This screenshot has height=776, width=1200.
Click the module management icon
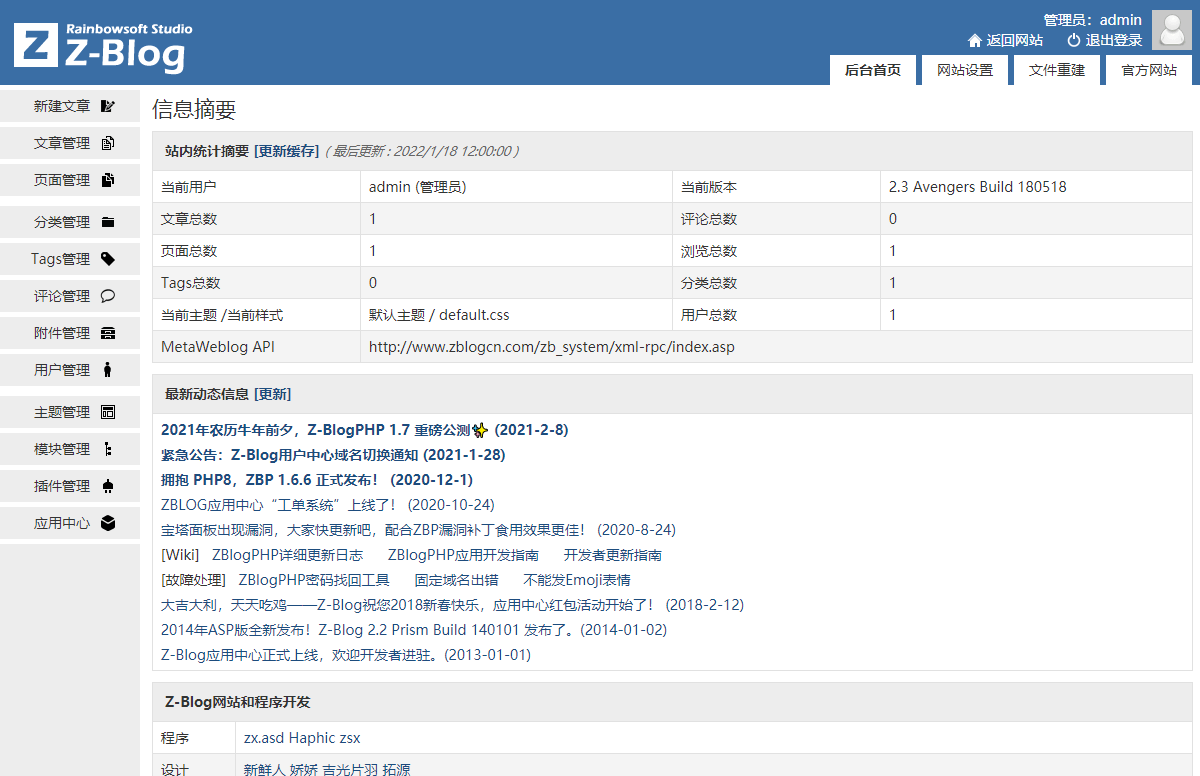(108, 449)
